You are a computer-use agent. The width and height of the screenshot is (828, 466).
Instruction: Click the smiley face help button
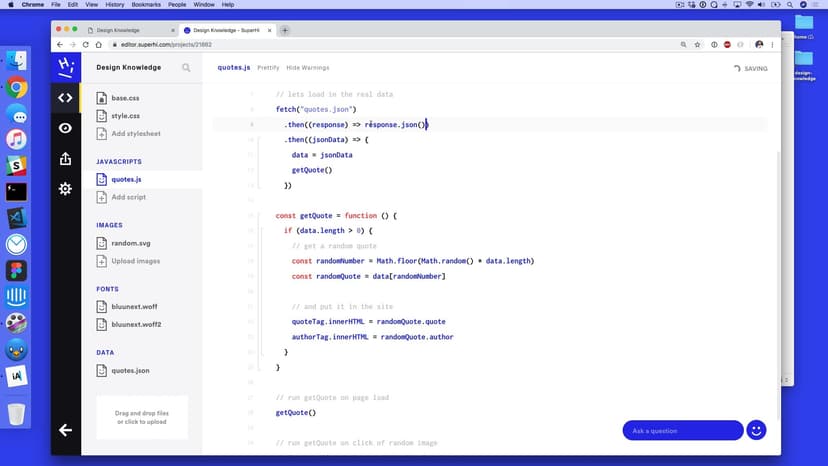[756, 430]
